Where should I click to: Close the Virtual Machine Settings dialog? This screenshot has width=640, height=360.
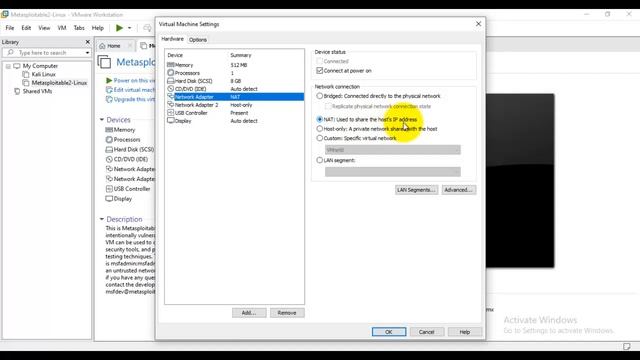point(478,24)
